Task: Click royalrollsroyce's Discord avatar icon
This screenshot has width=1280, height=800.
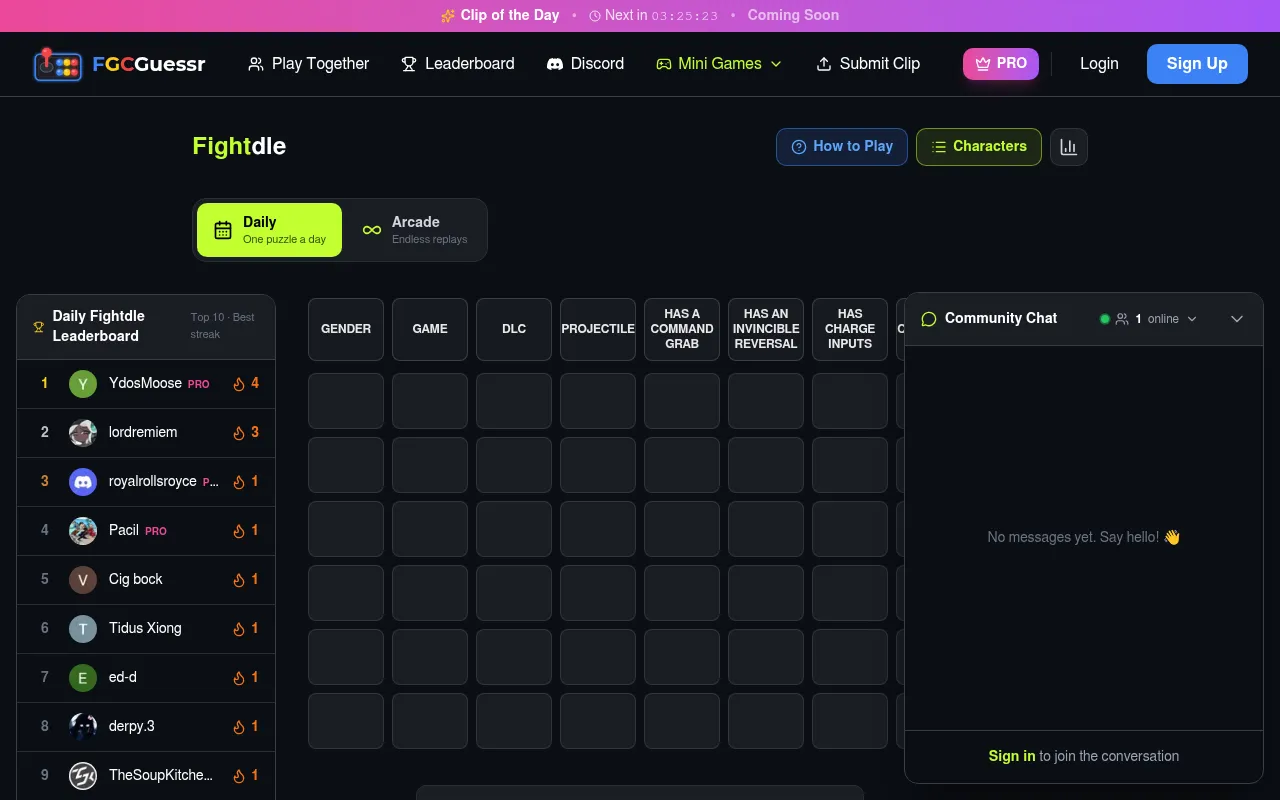Action: [83, 482]
